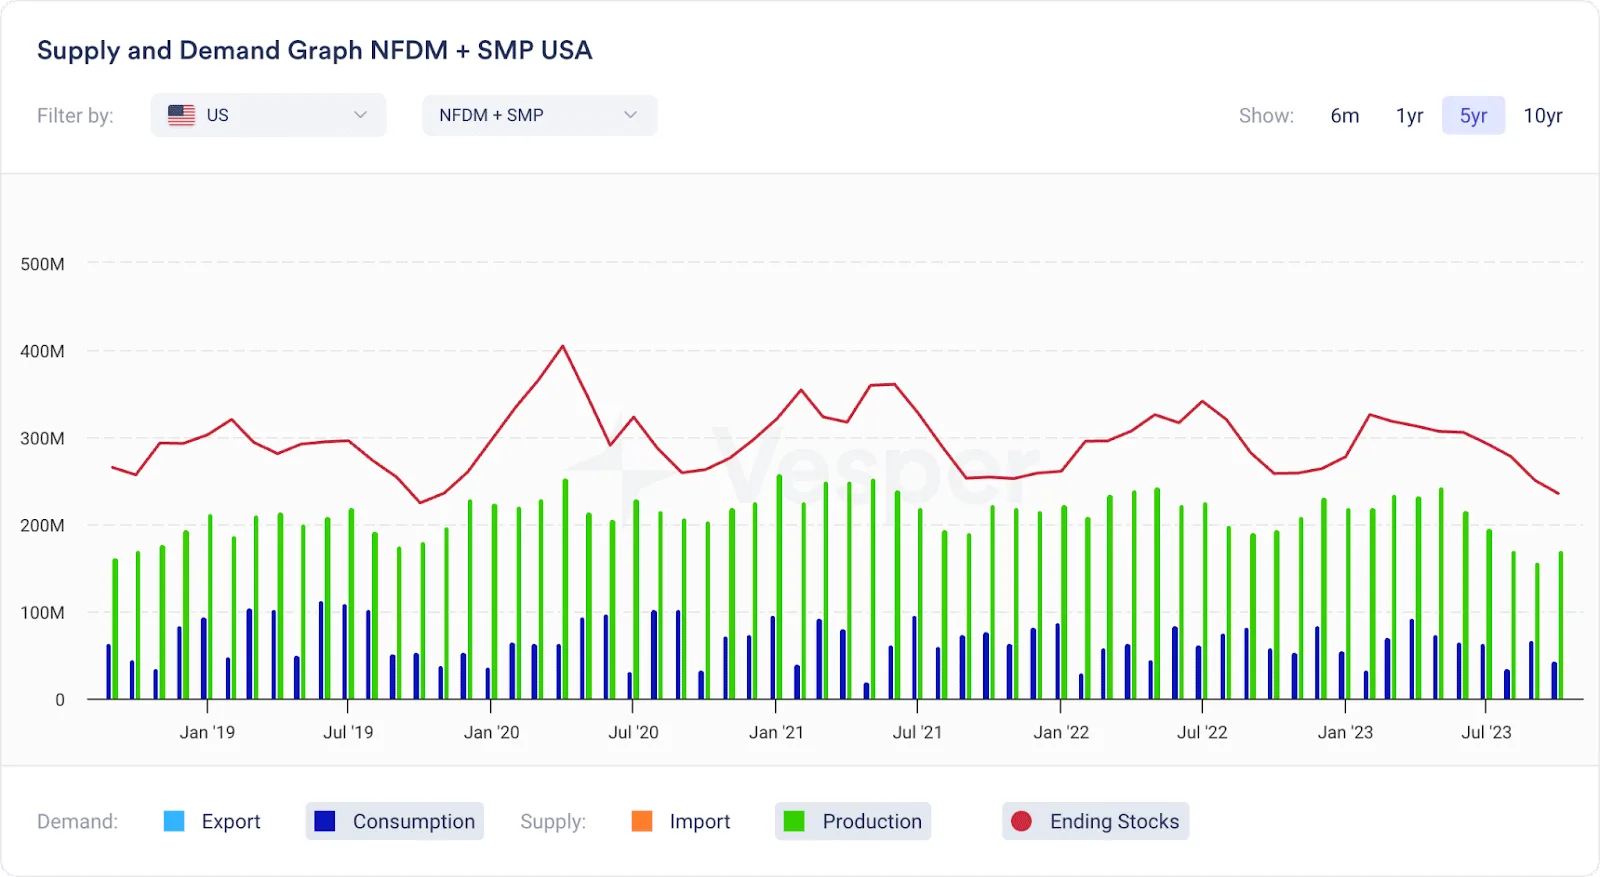Click the Jul '22 axis label
1600x877 pixels.
(x=1202, y=732)
